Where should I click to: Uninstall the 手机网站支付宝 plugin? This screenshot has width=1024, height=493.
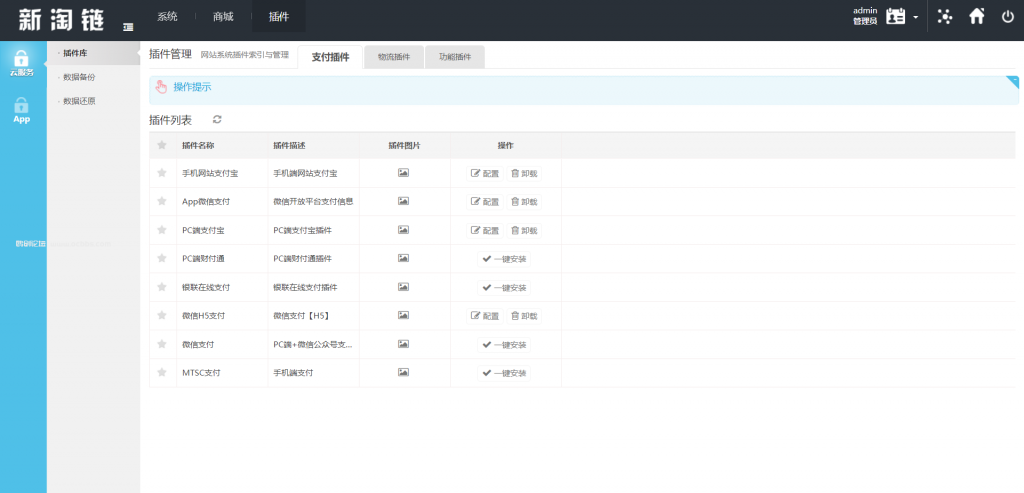click(524, 174)
